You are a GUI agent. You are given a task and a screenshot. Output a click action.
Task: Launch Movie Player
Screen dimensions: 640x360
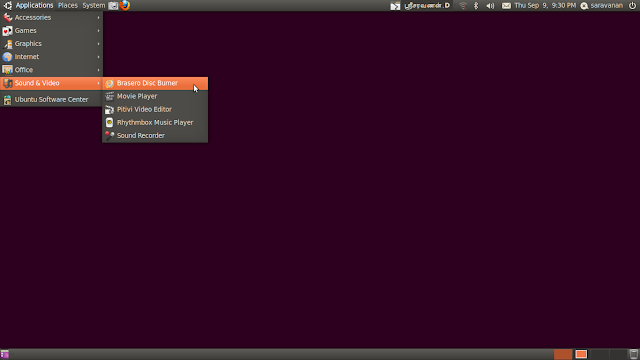(x=155, y=96)
